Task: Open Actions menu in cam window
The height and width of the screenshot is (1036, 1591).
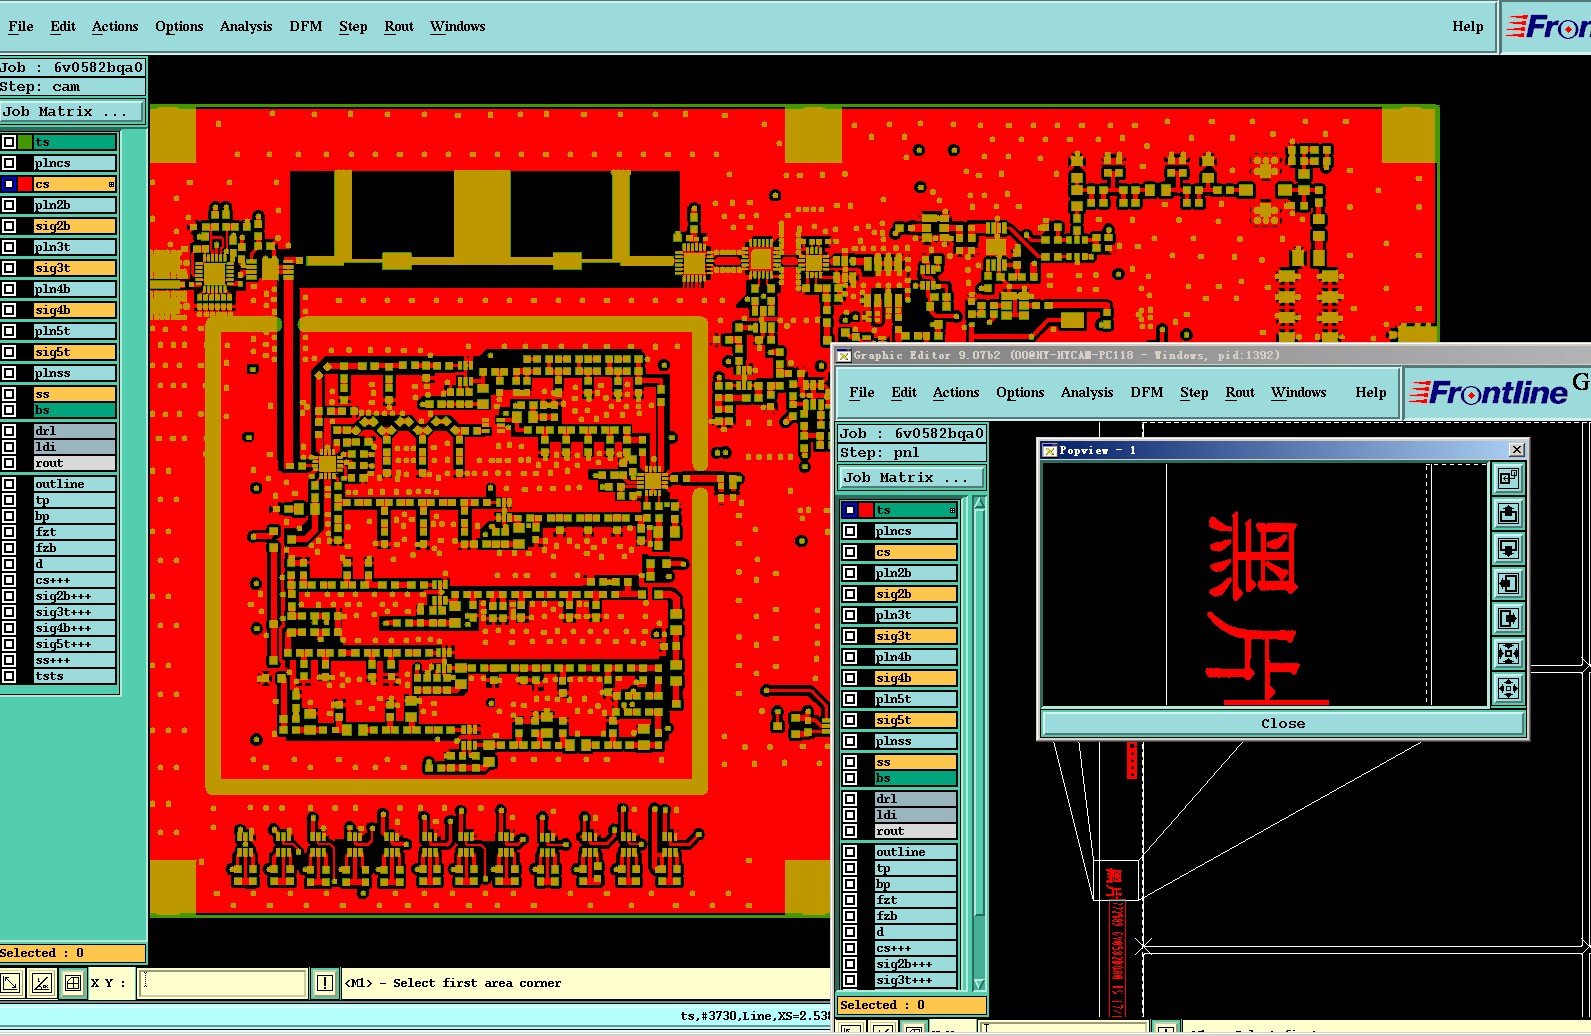Action: [x=115, y=27]
